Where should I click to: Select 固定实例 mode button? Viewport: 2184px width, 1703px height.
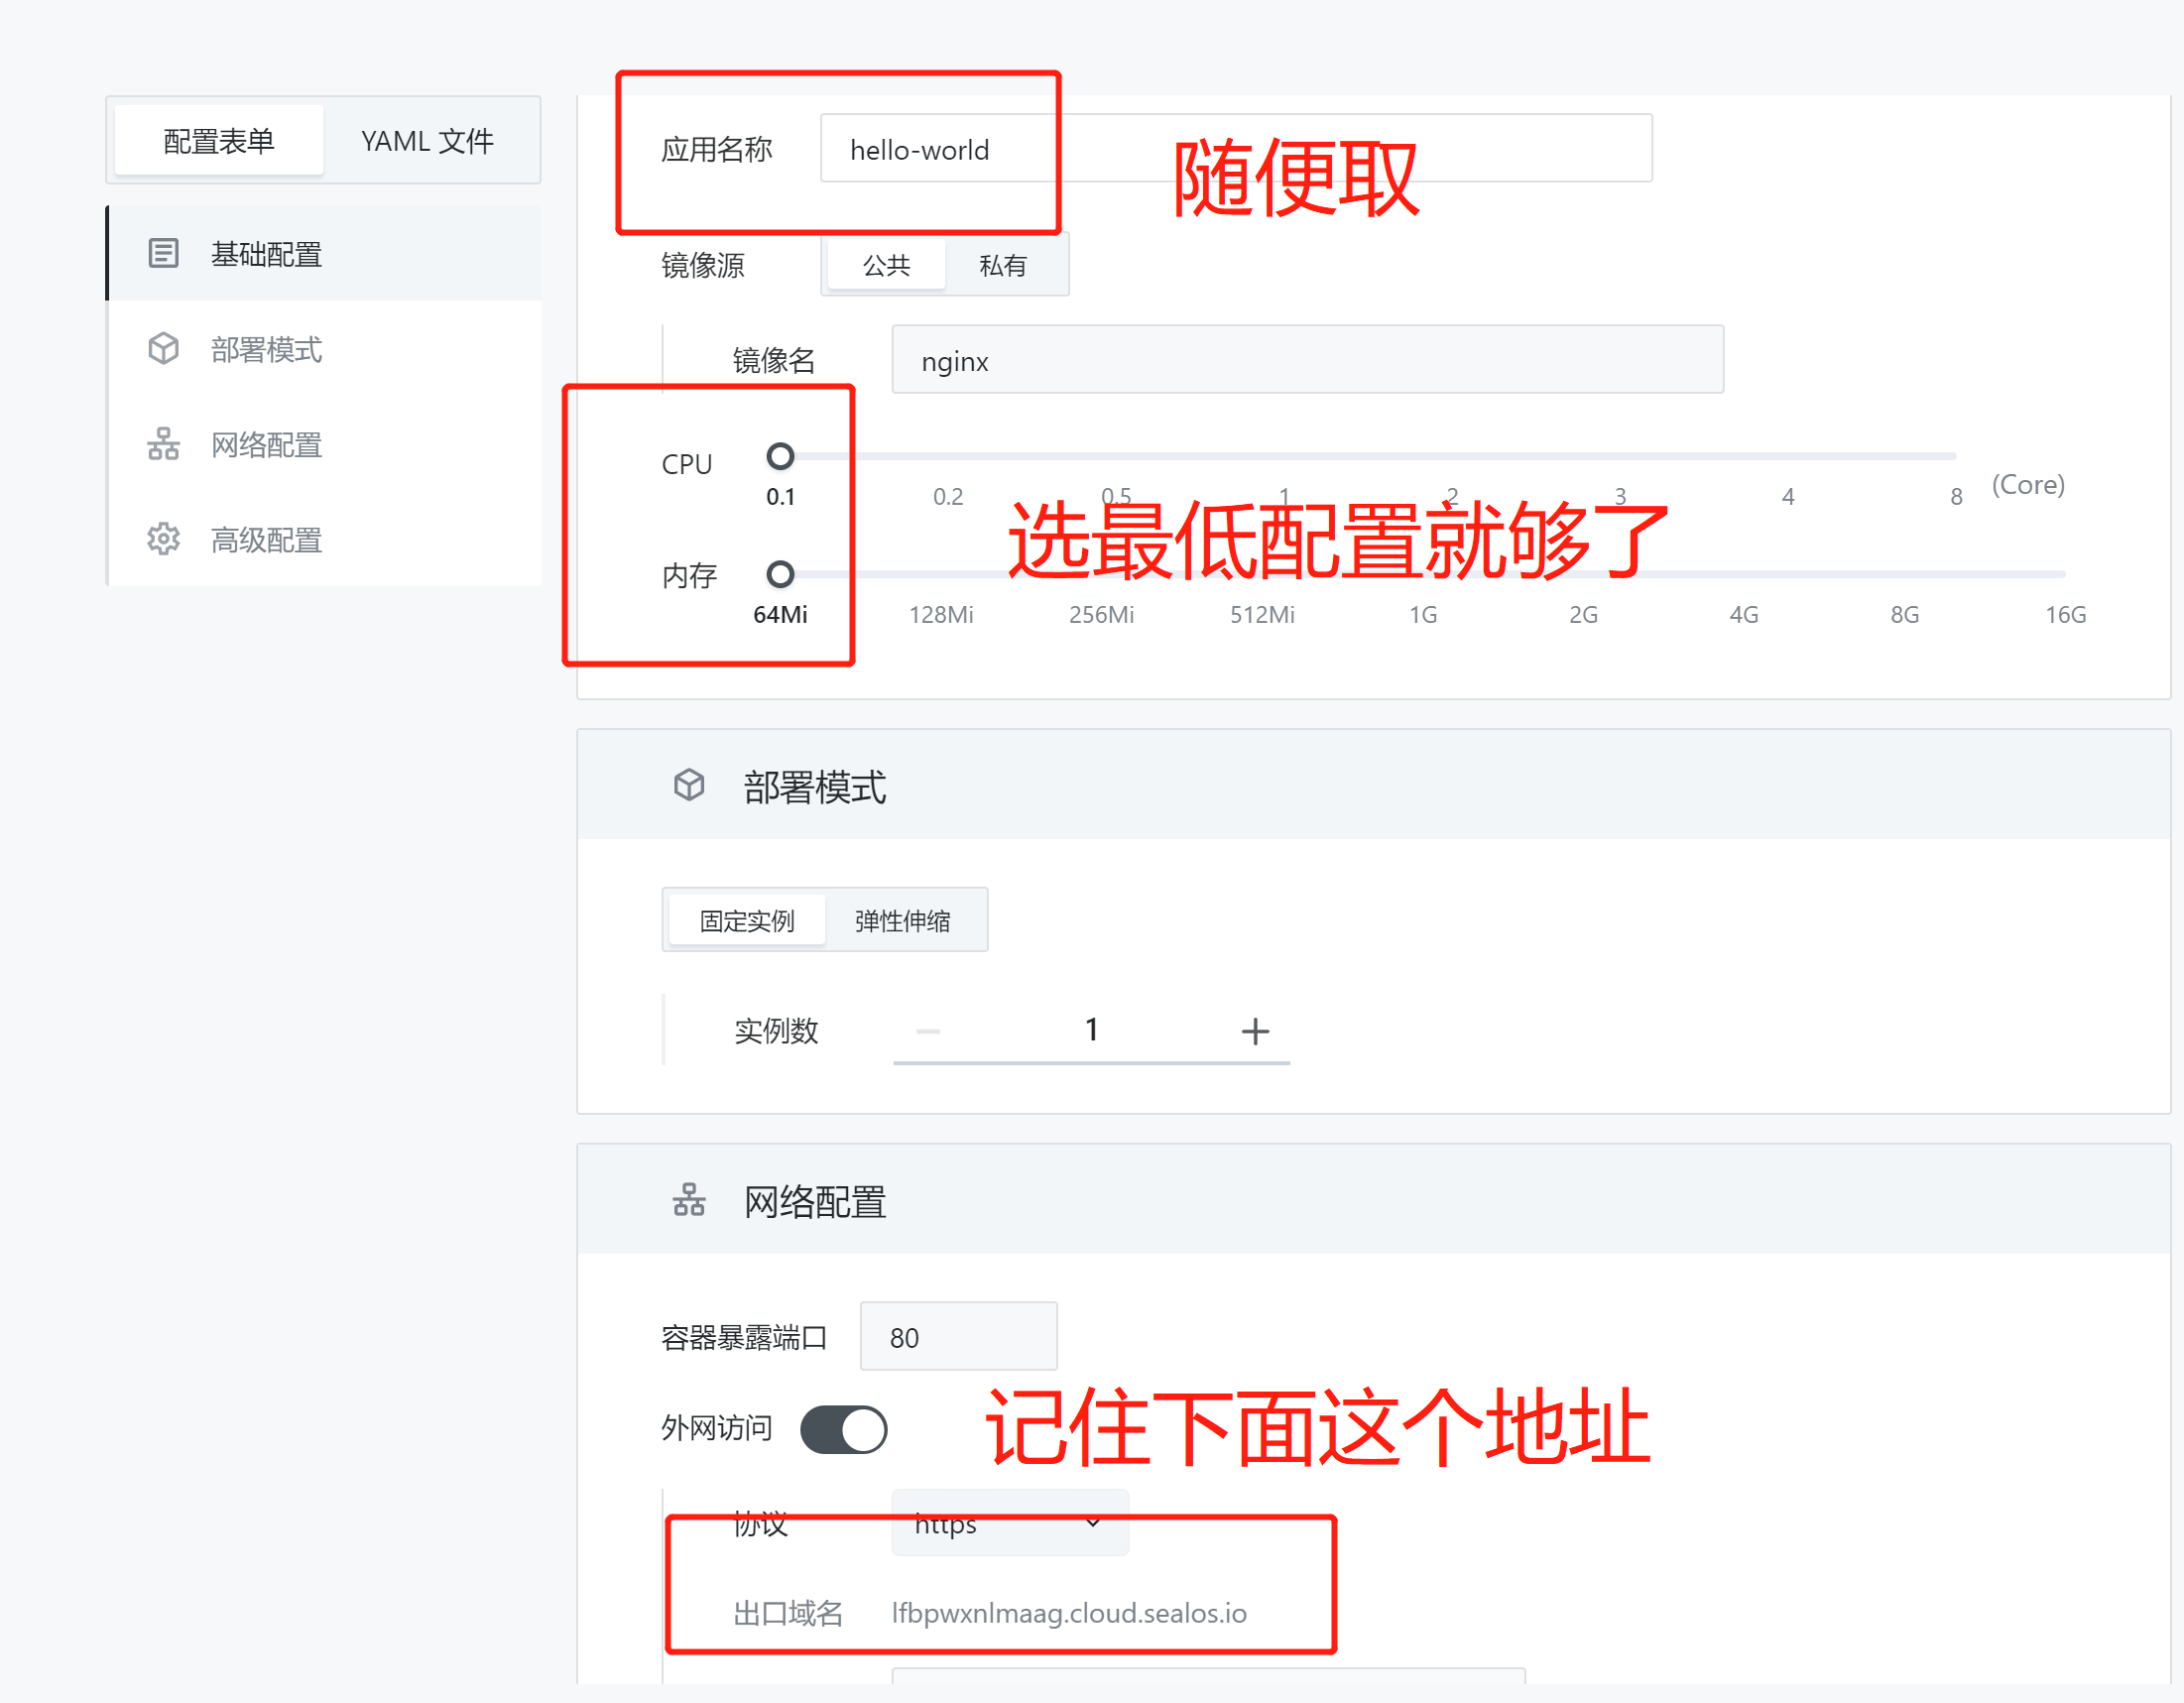click(x=745, y=920)
